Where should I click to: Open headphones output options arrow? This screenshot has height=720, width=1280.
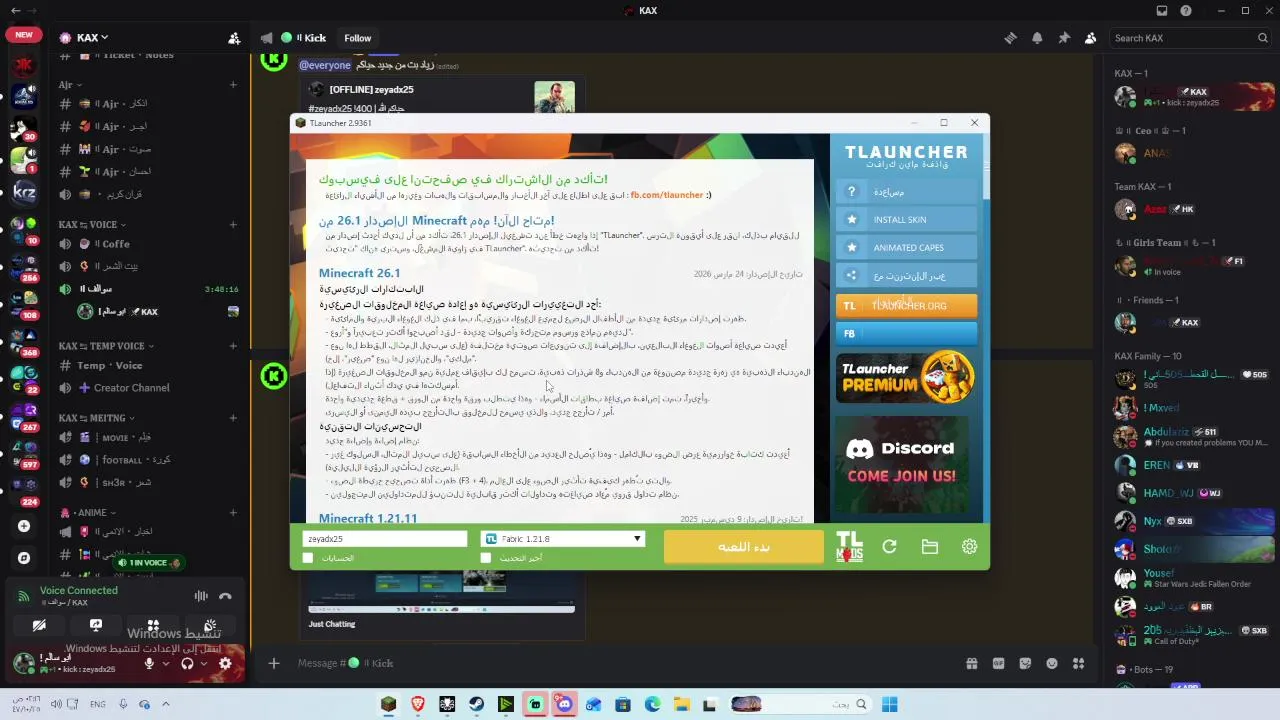point(204,663)
